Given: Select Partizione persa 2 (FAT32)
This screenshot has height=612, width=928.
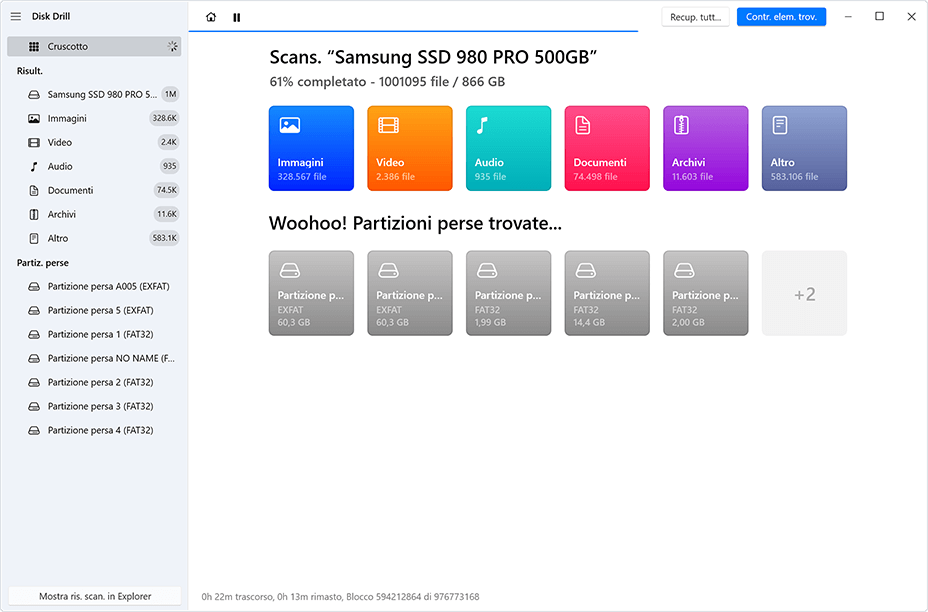Looking at the screenshot, I should [94, 382].
